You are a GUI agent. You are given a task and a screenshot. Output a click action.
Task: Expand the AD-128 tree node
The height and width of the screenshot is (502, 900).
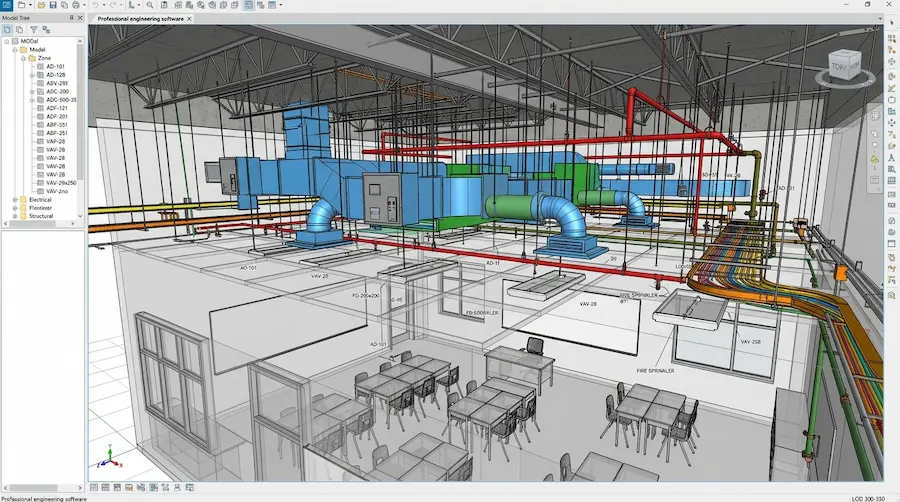coord(32,75)
